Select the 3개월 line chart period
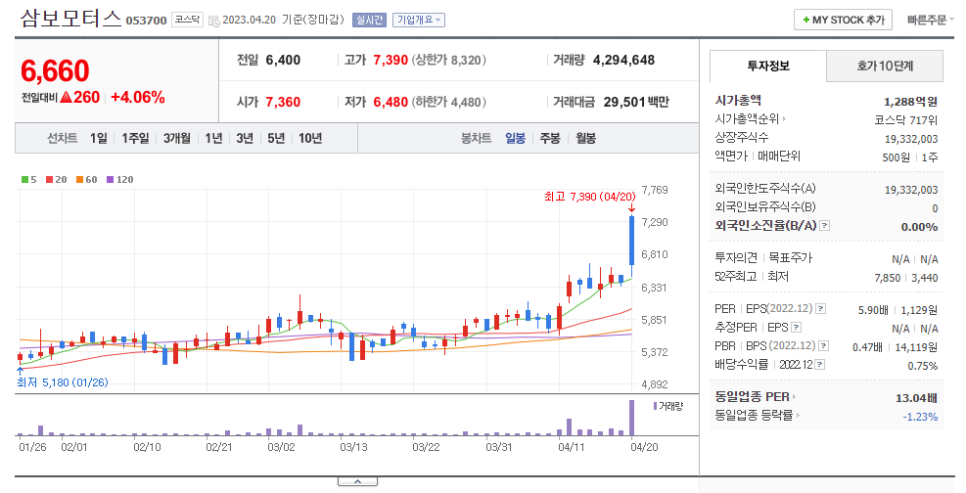The height and width of the screenshot is (493, 966). (x=177, y=138)
